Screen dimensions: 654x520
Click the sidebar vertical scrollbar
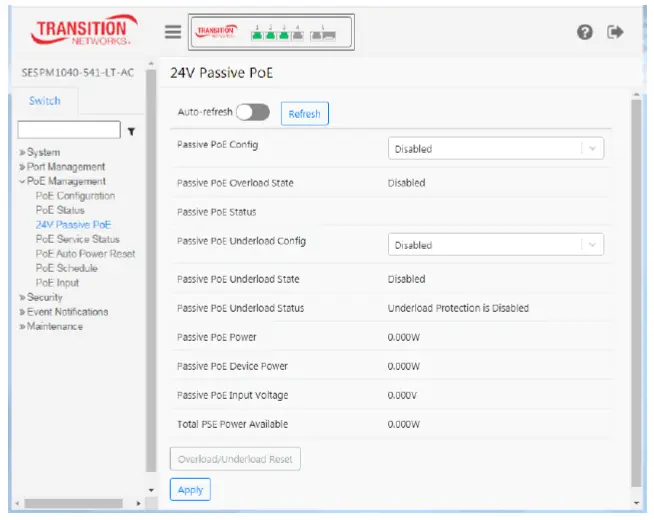(151, 271)
